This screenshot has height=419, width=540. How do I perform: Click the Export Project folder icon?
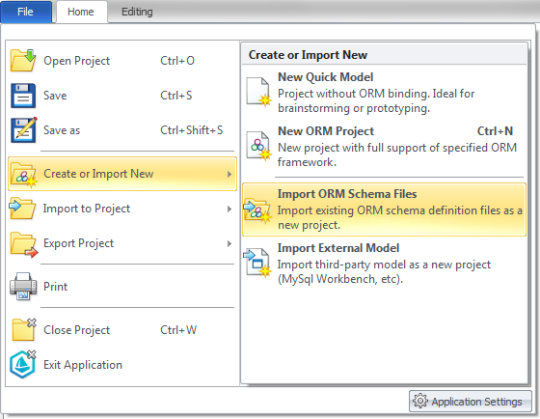click(23, 244)
